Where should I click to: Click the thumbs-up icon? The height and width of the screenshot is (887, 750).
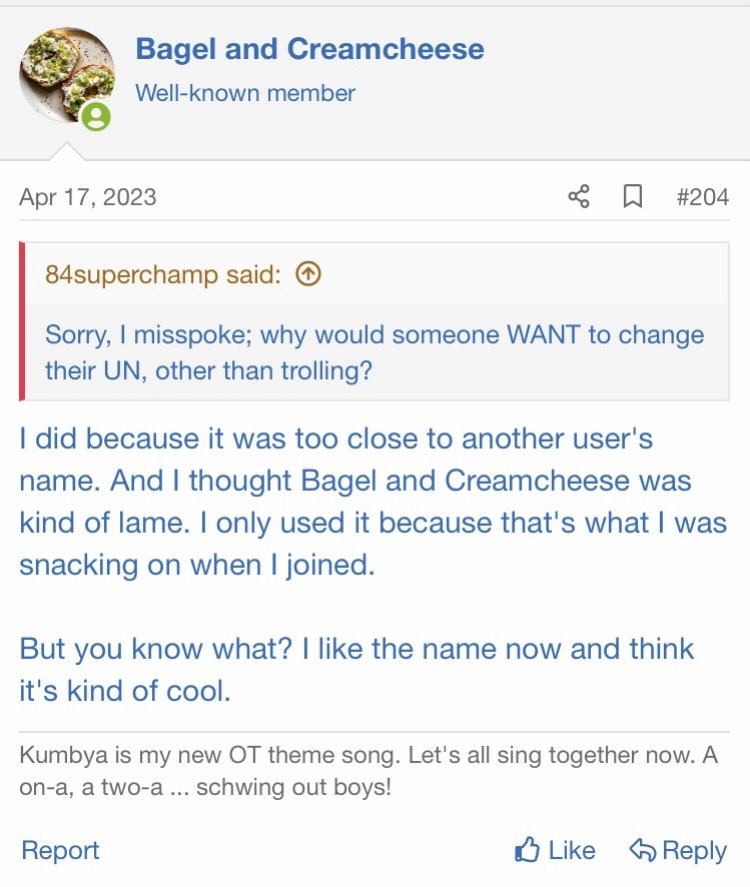point(527,851)
